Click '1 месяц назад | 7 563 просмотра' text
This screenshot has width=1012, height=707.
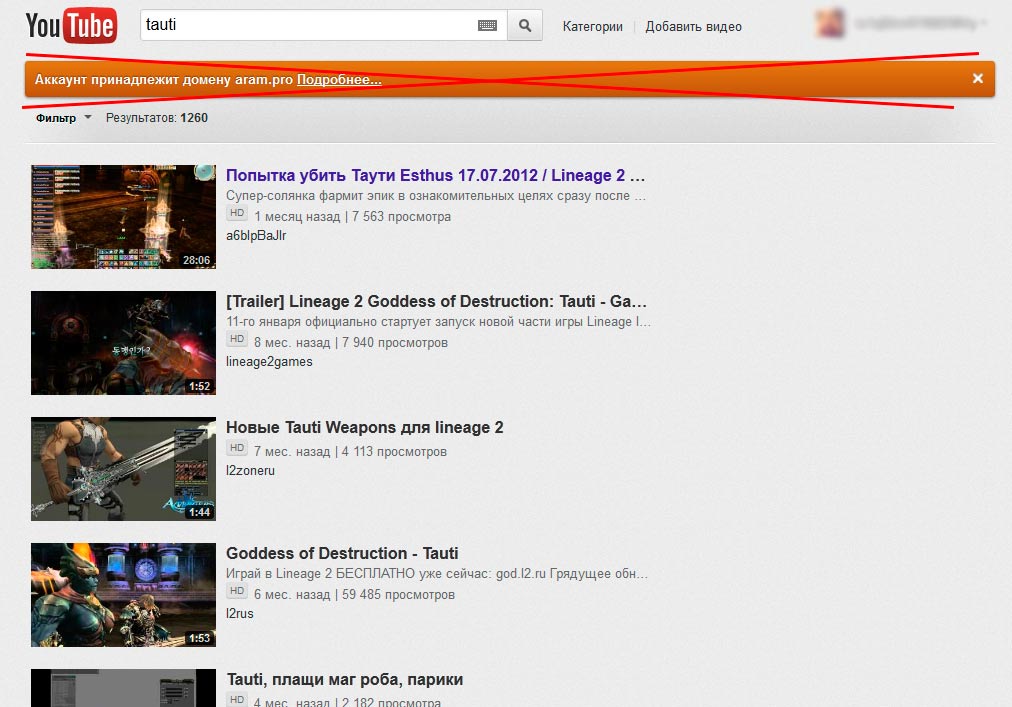click(352, 216)
